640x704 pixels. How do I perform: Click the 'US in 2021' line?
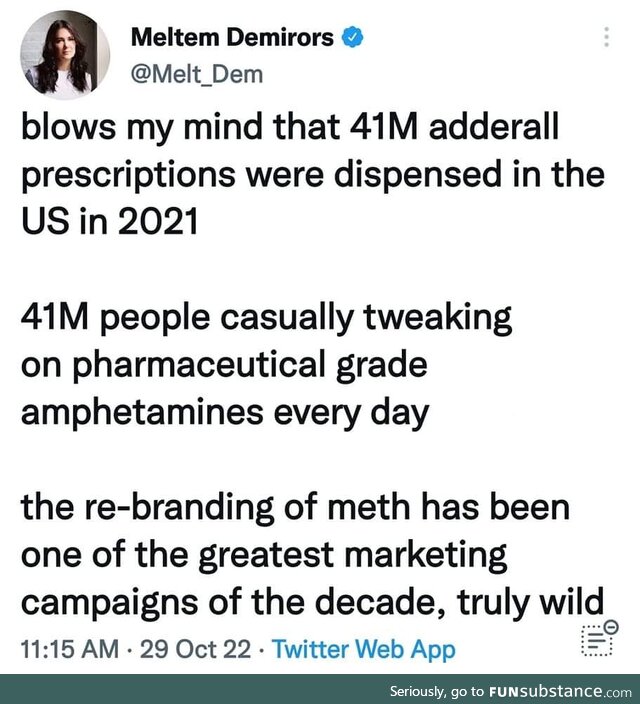(110, 221)
